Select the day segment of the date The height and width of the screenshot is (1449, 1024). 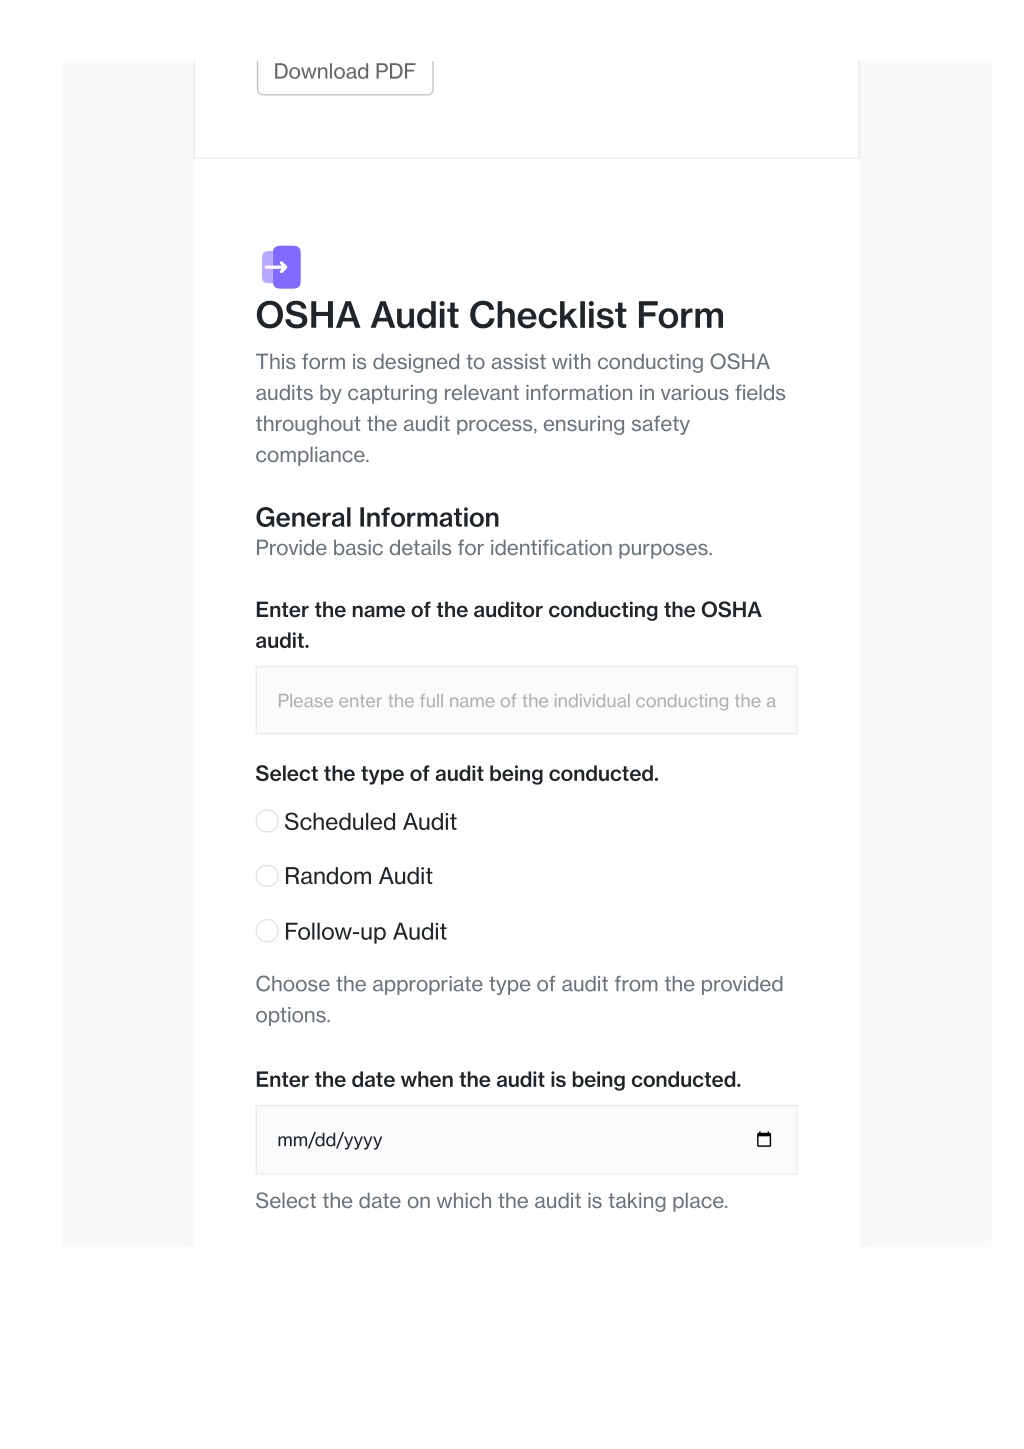[326, 1140]
